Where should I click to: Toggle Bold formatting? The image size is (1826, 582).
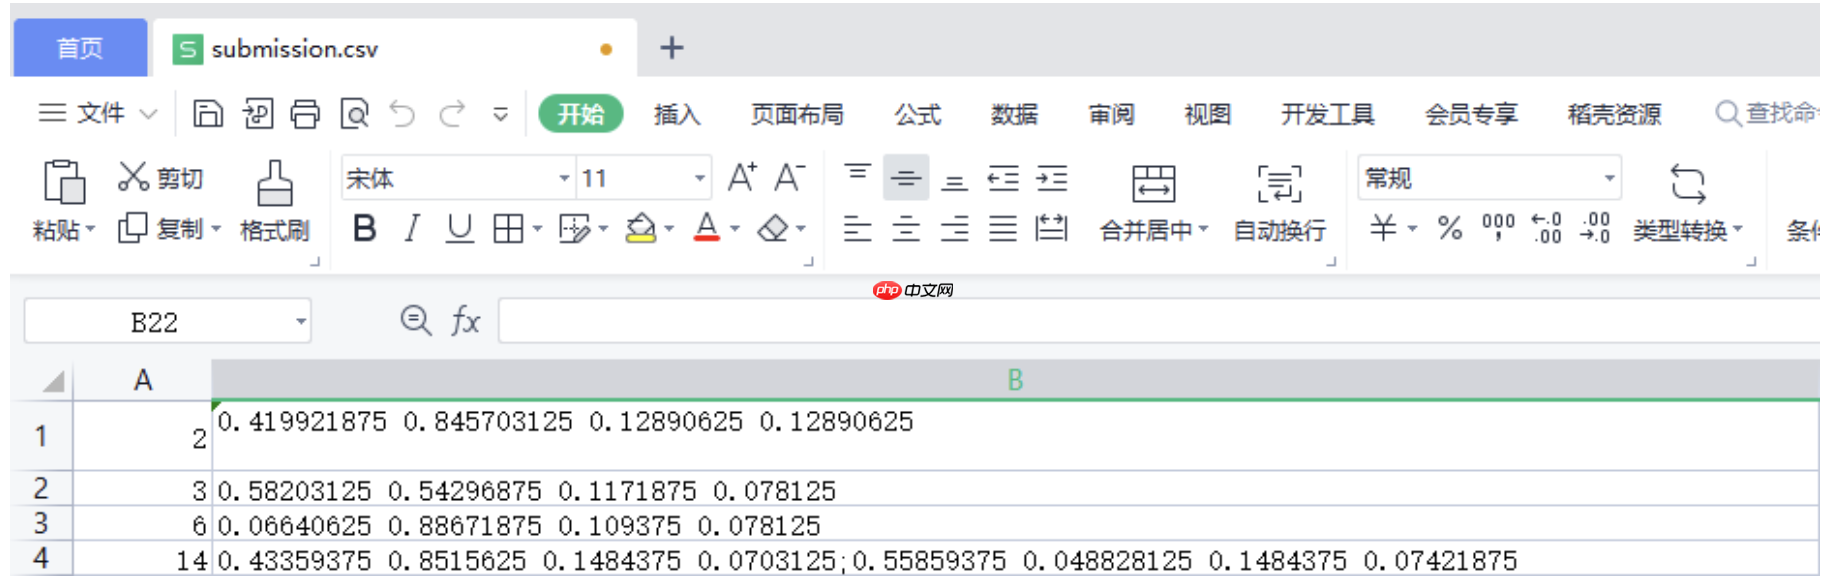click(364, 229)
